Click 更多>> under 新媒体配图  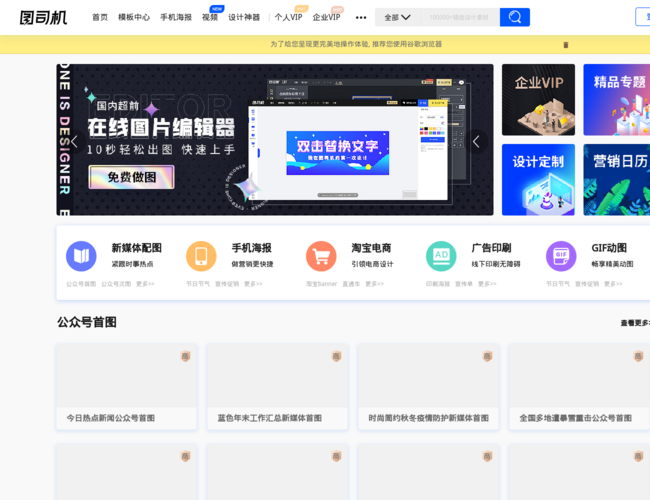[x=146, y=284]
